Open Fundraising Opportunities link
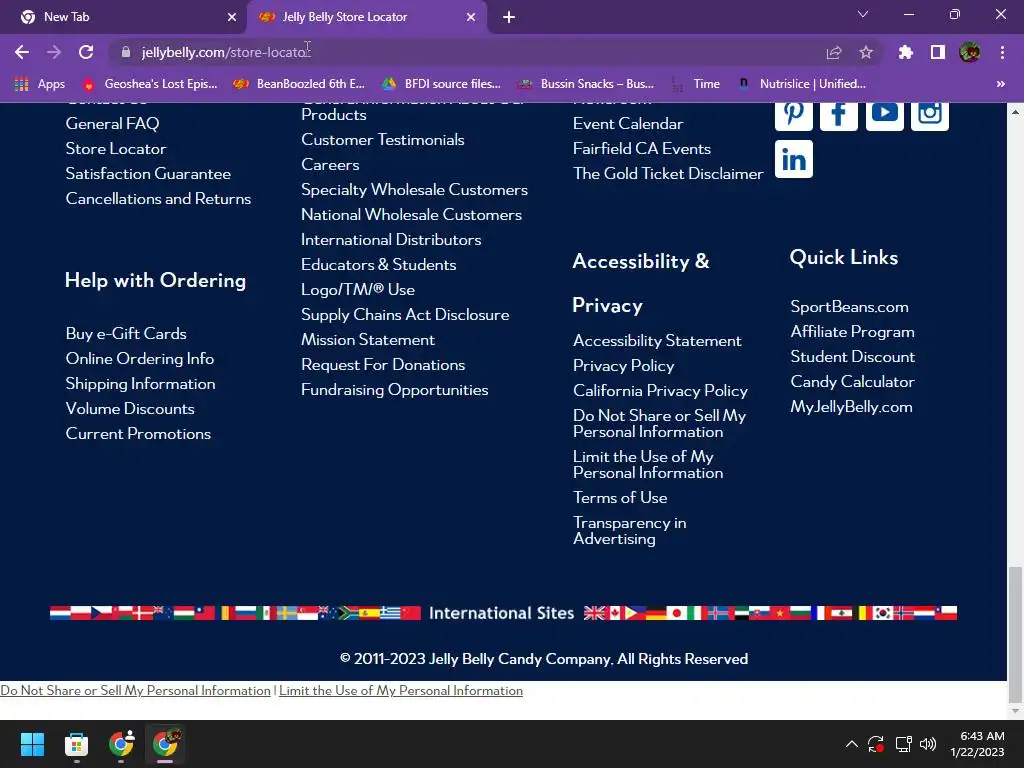This screenshot has height=768, width=1024. 394,390
